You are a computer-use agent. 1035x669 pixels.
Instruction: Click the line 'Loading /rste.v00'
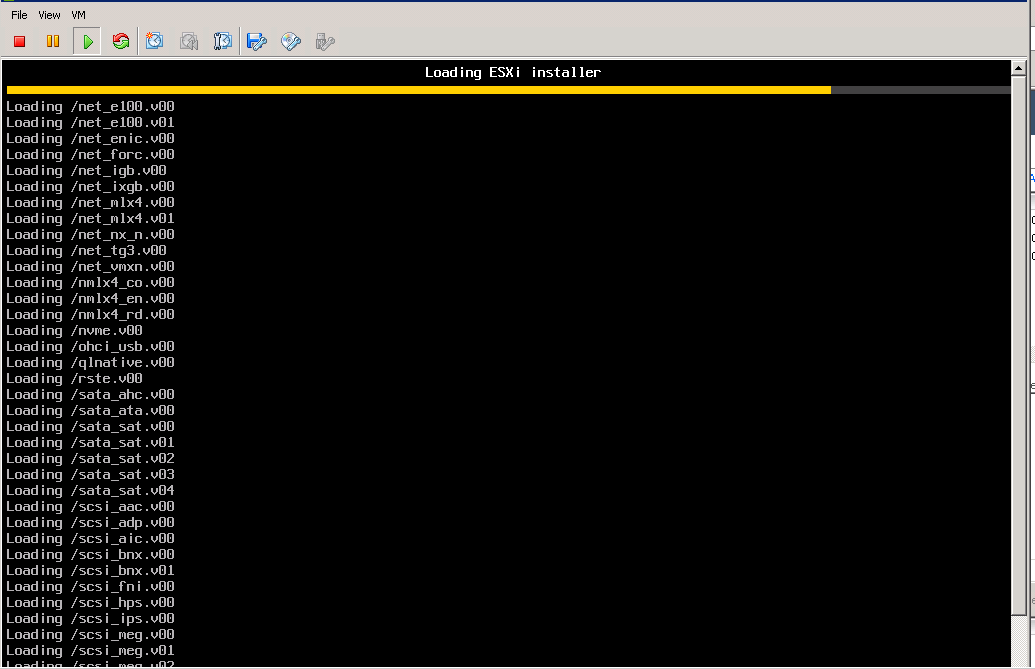coord(75,378)
